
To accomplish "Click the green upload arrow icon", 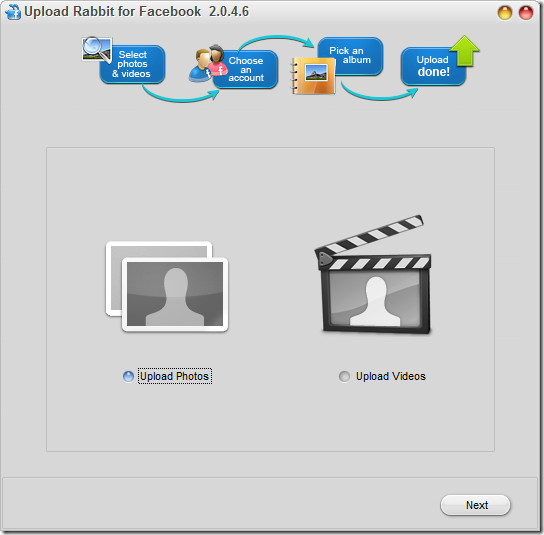I will [x=465, y=51].
